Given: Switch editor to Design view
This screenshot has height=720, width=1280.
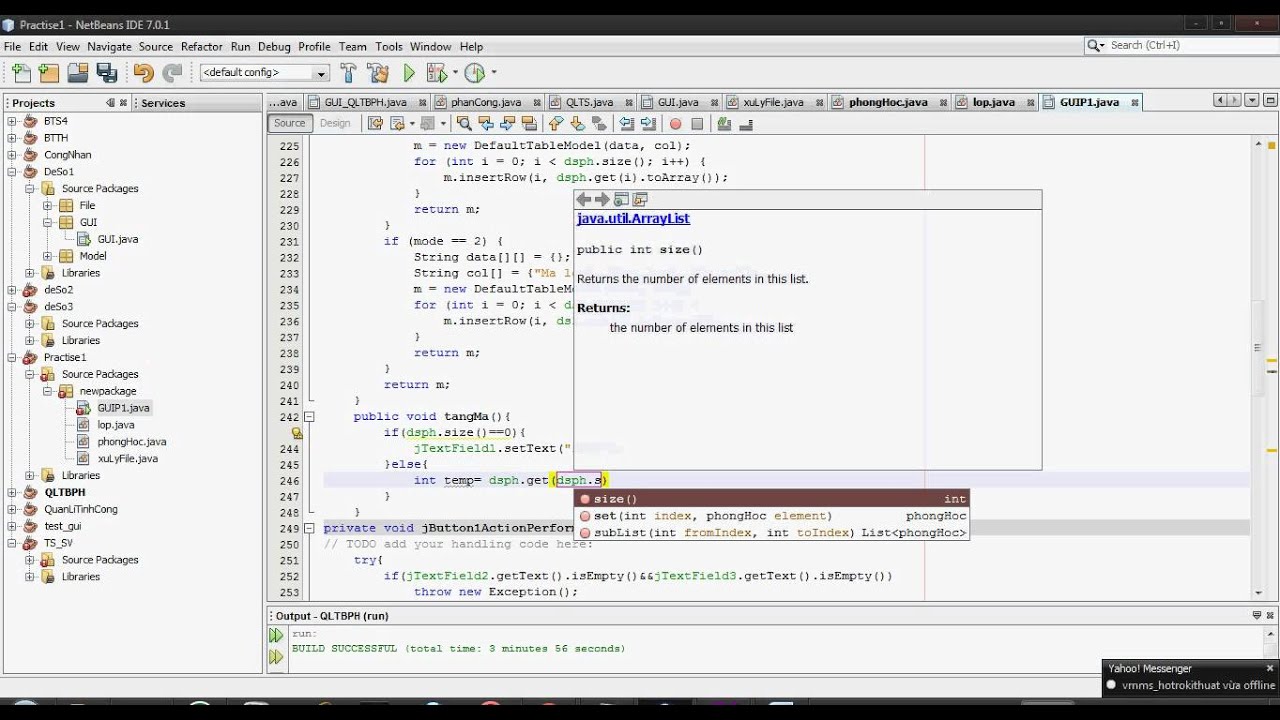Looking at the screenshot, I should coord(335,123).
